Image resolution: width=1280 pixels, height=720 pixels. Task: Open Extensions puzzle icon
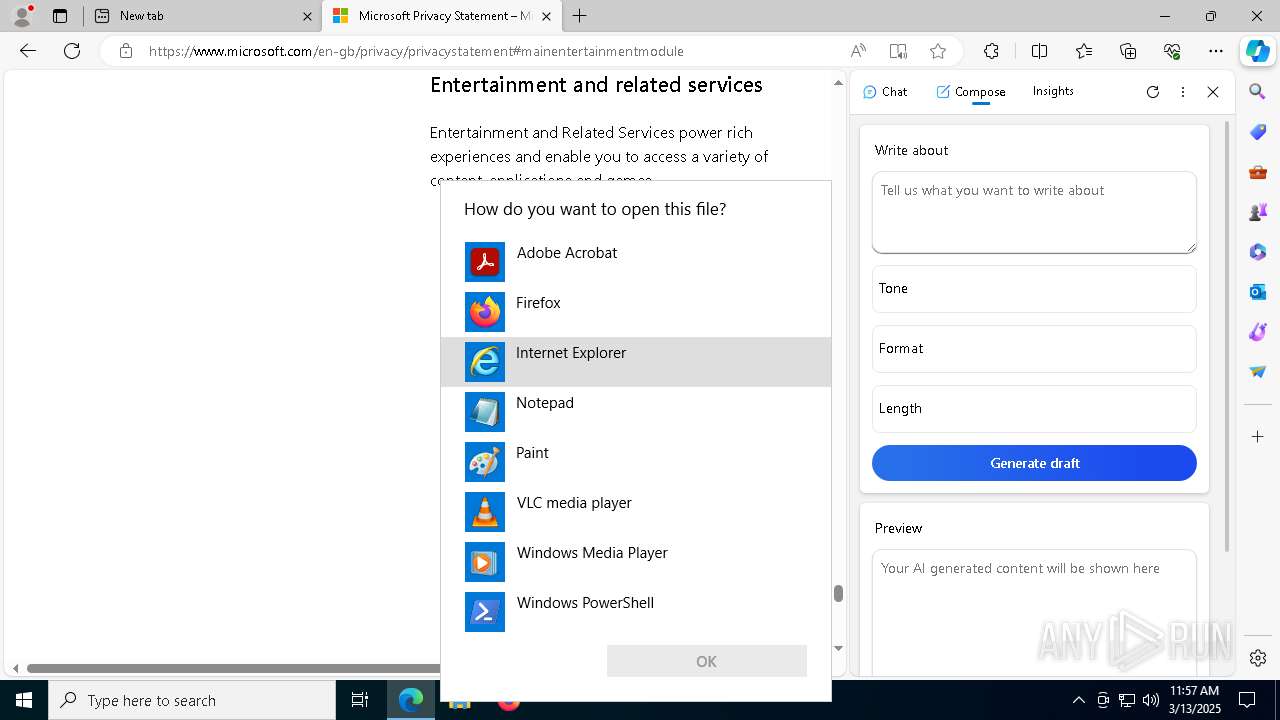click(x=991, y=51)
